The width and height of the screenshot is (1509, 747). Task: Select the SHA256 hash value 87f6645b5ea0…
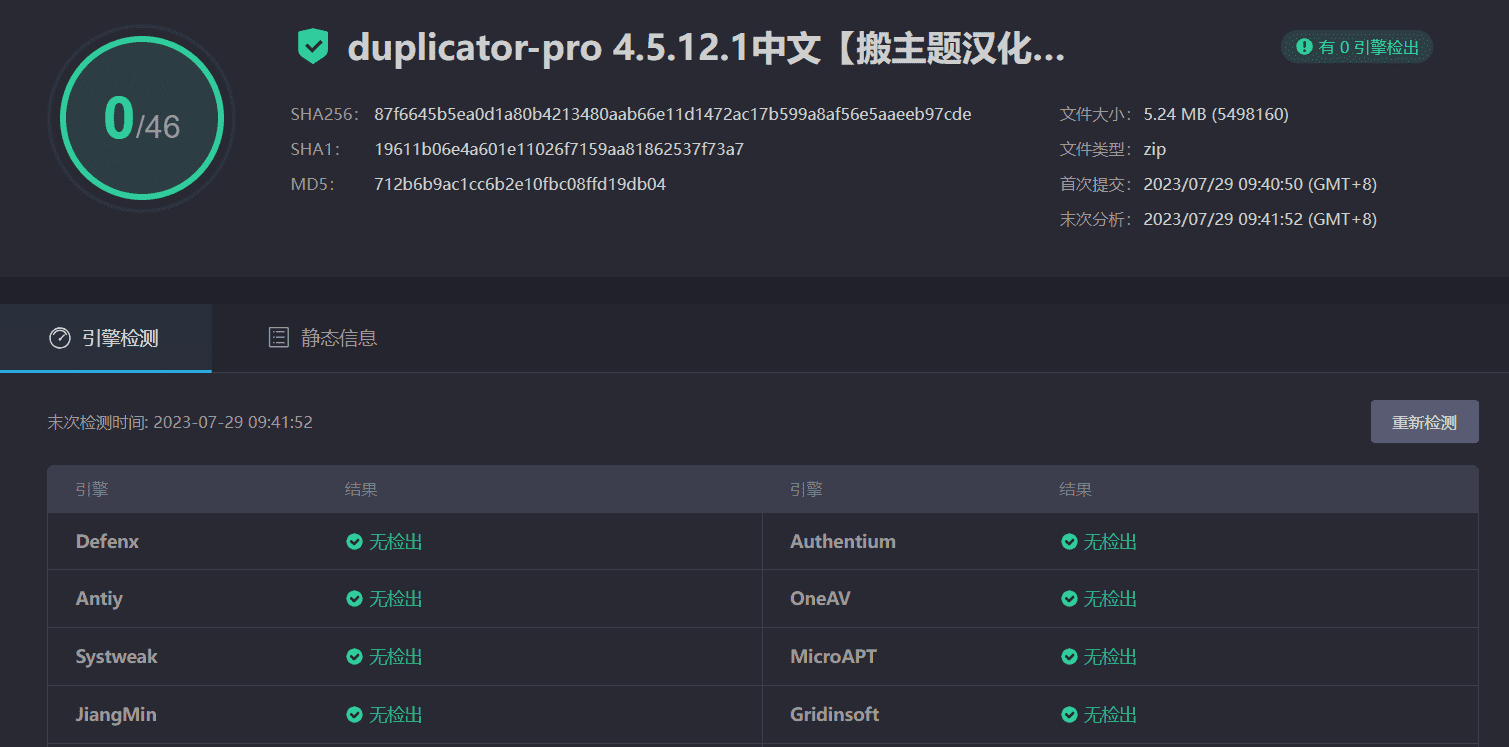(x=673, y=114)
